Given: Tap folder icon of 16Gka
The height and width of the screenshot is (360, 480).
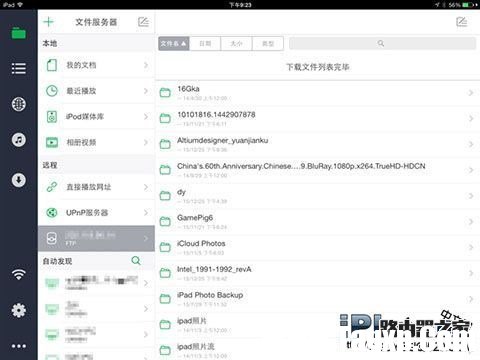Looking at the screenshot, I should [165, 92].
